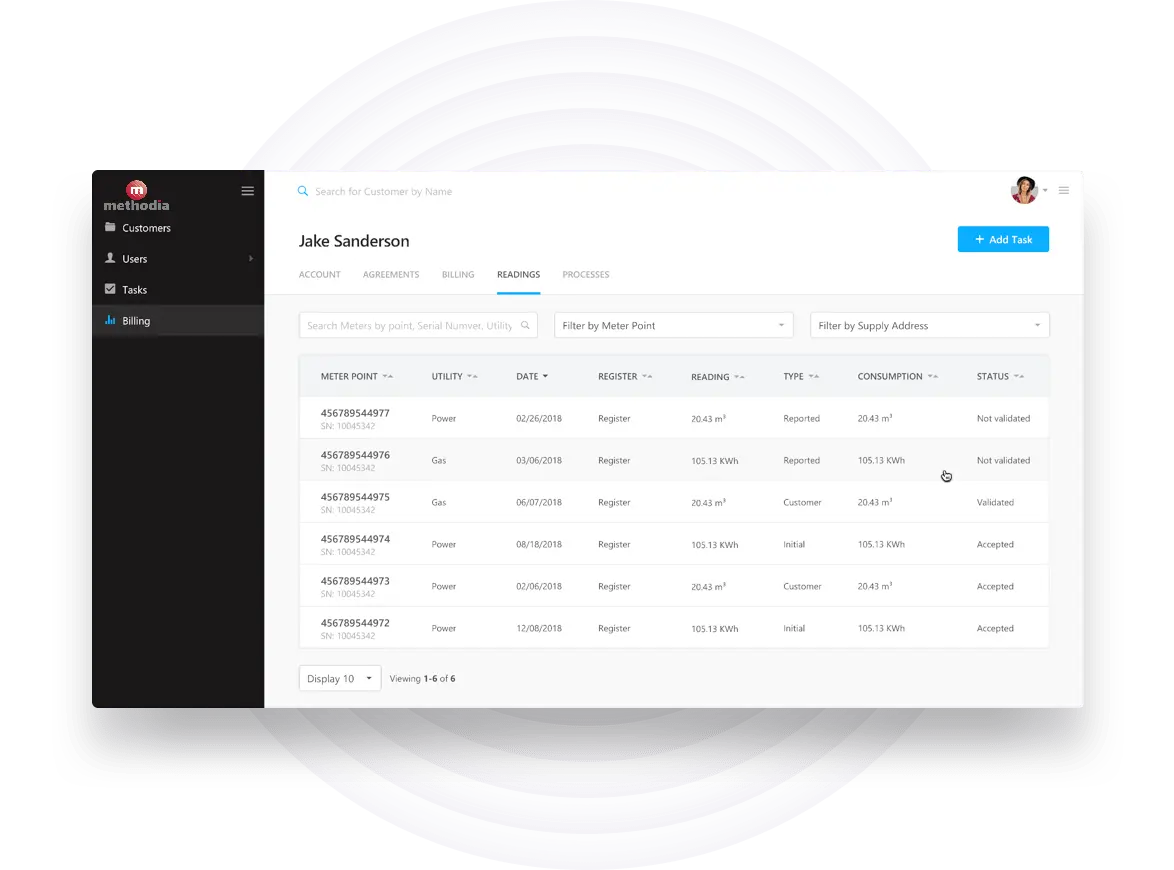
Task: Expand the Users submenu arrow
Action: coord(251,258)
